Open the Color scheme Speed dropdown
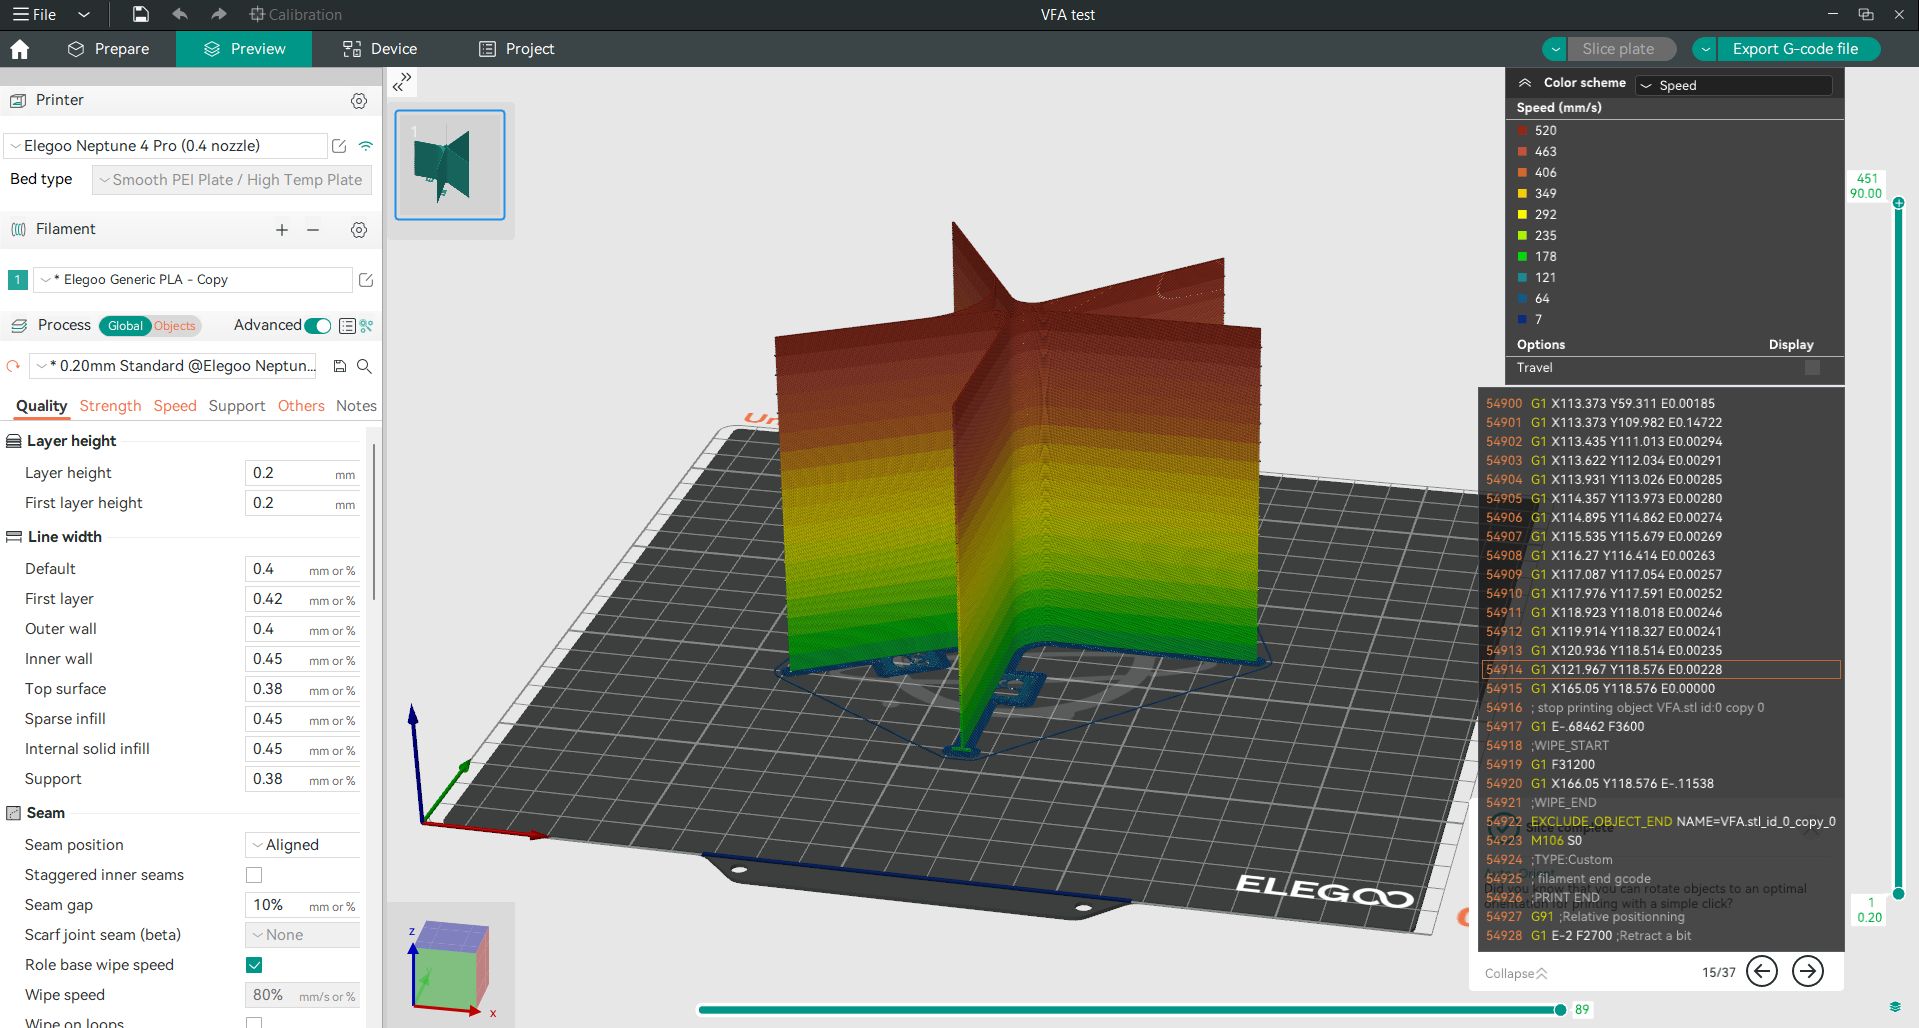 1734,86
